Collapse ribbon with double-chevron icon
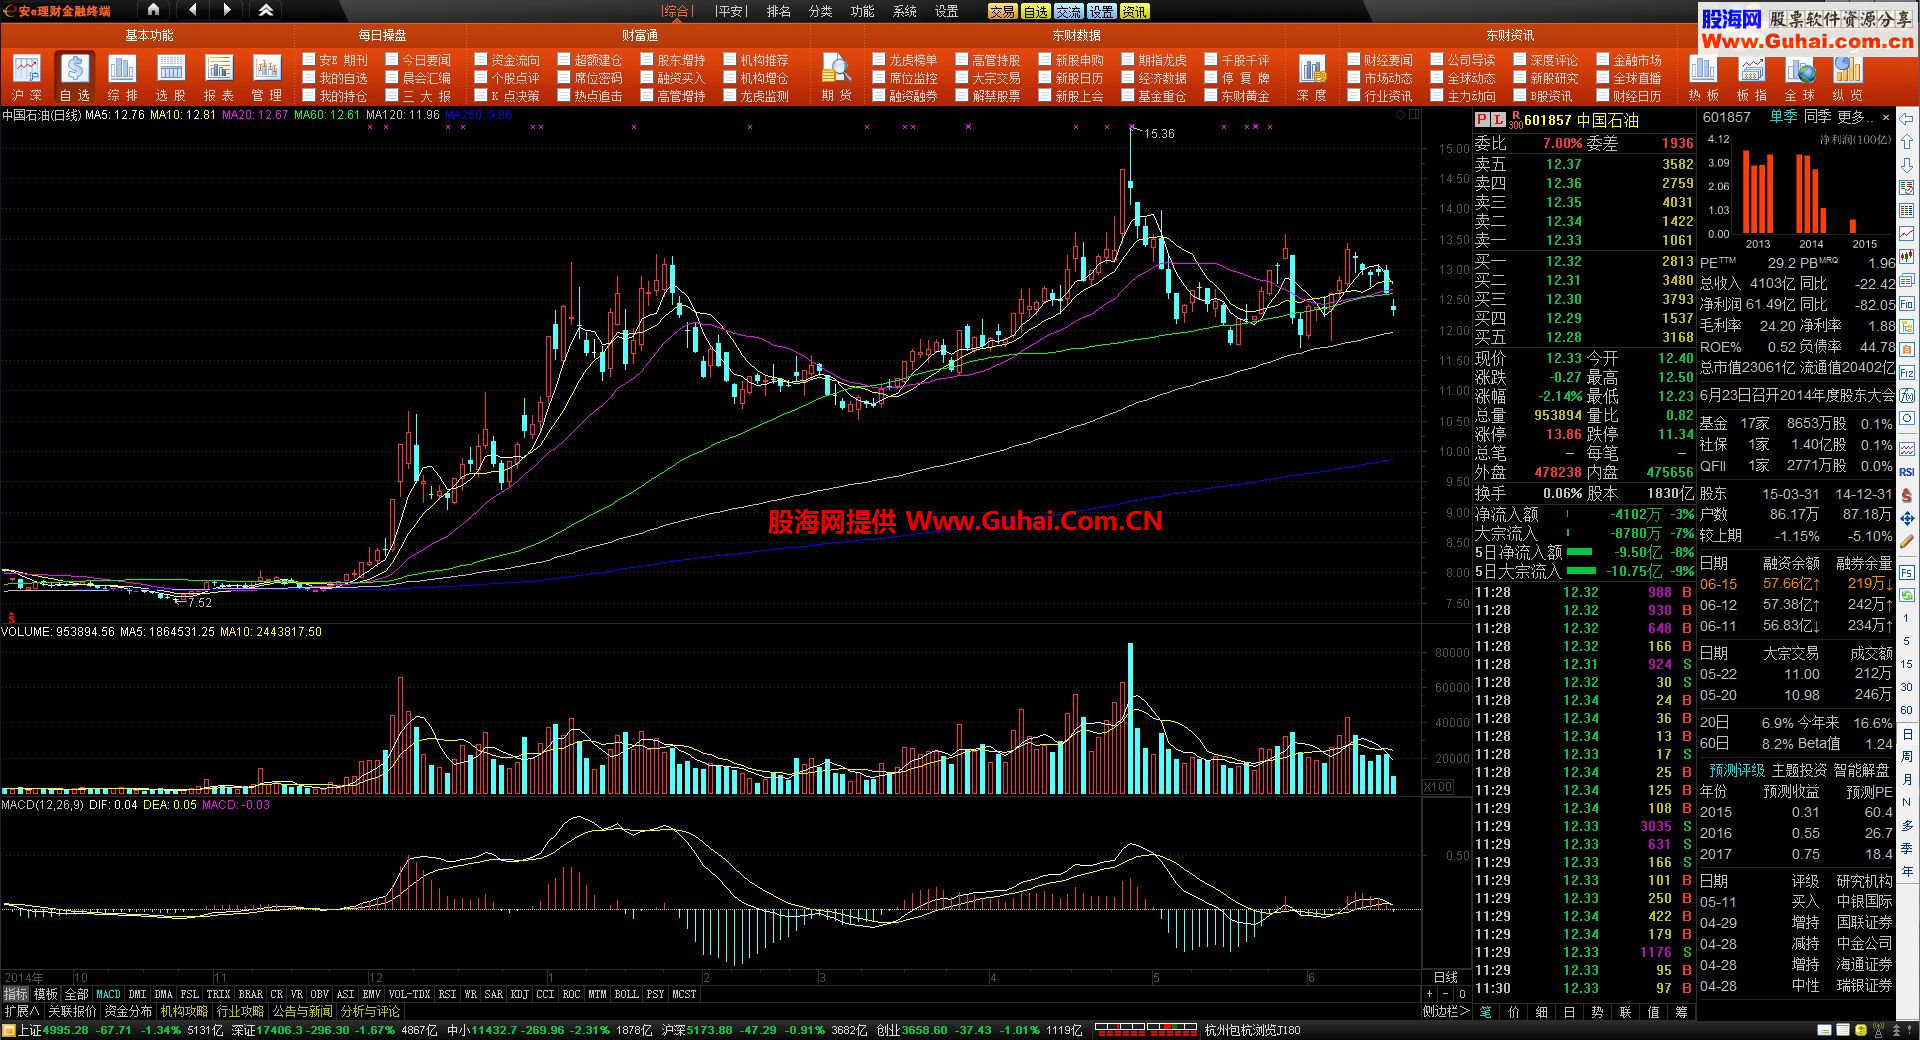This screenshot has width=1920, height=1040. tap(265, 10)
